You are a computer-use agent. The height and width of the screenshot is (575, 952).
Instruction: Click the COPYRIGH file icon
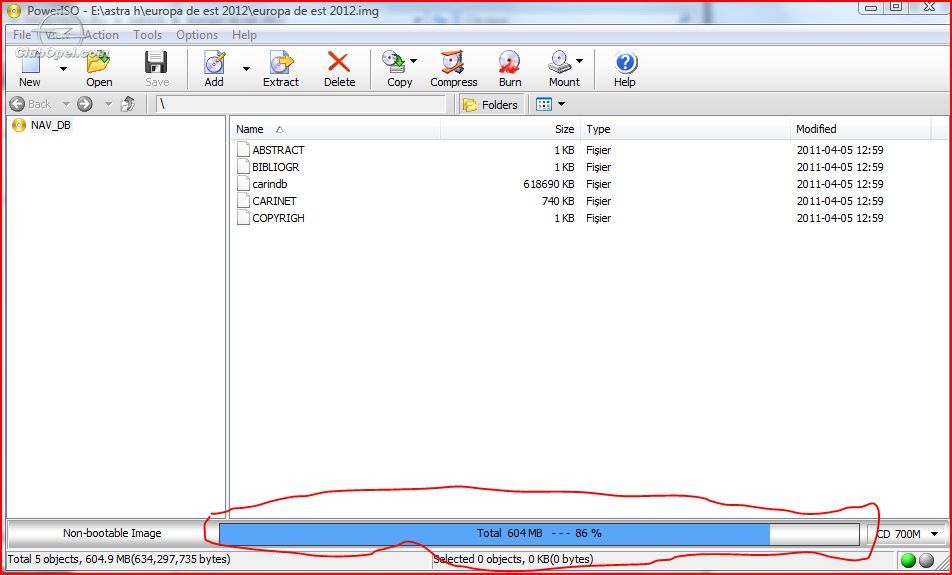[243, 217]
